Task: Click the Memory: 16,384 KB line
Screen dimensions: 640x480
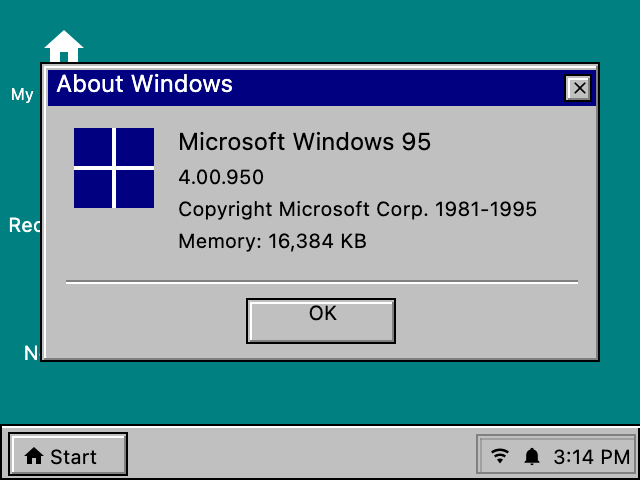Action: 272,241
